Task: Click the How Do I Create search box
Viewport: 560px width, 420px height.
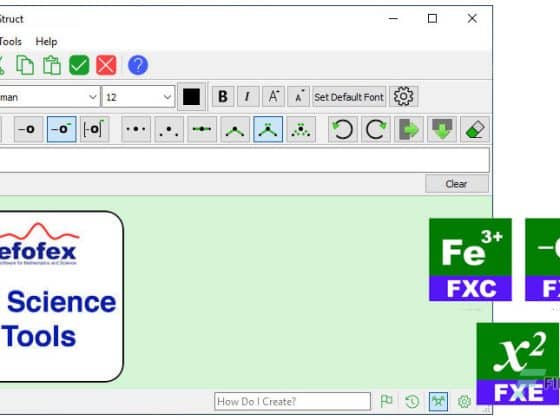Action: point(292,401)
